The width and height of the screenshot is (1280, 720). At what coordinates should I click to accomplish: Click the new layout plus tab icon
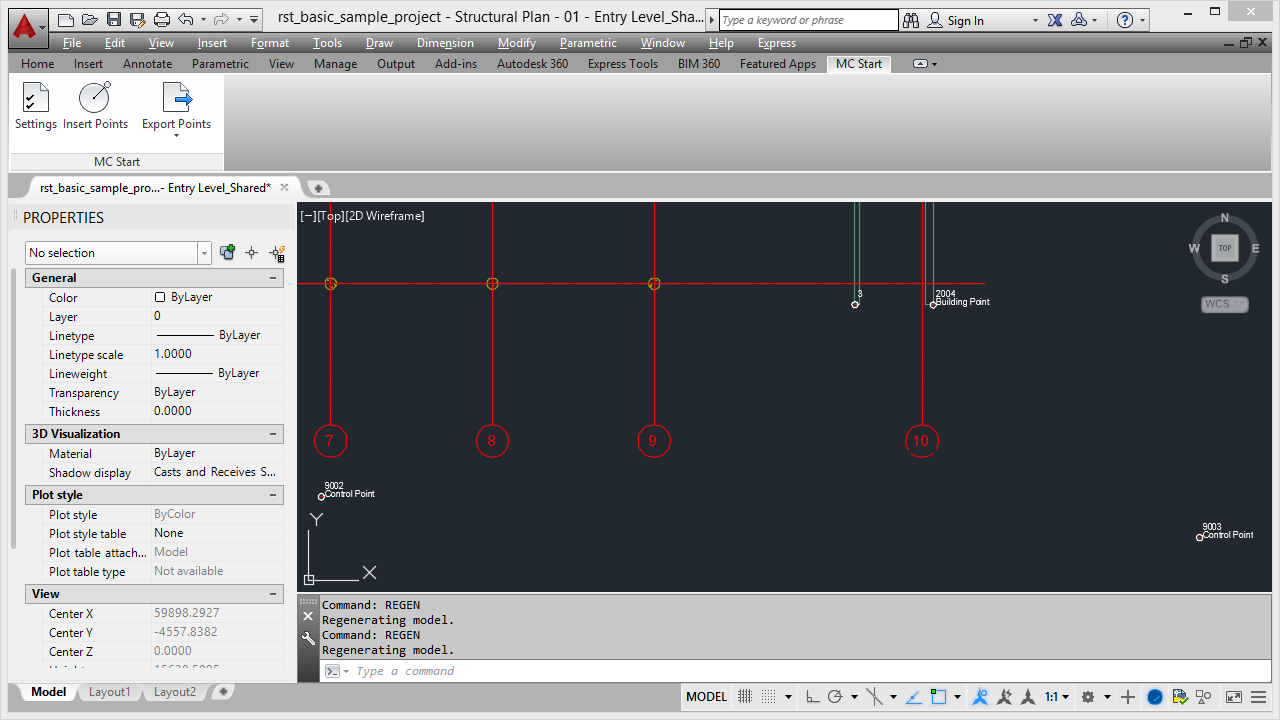point(224,691)
